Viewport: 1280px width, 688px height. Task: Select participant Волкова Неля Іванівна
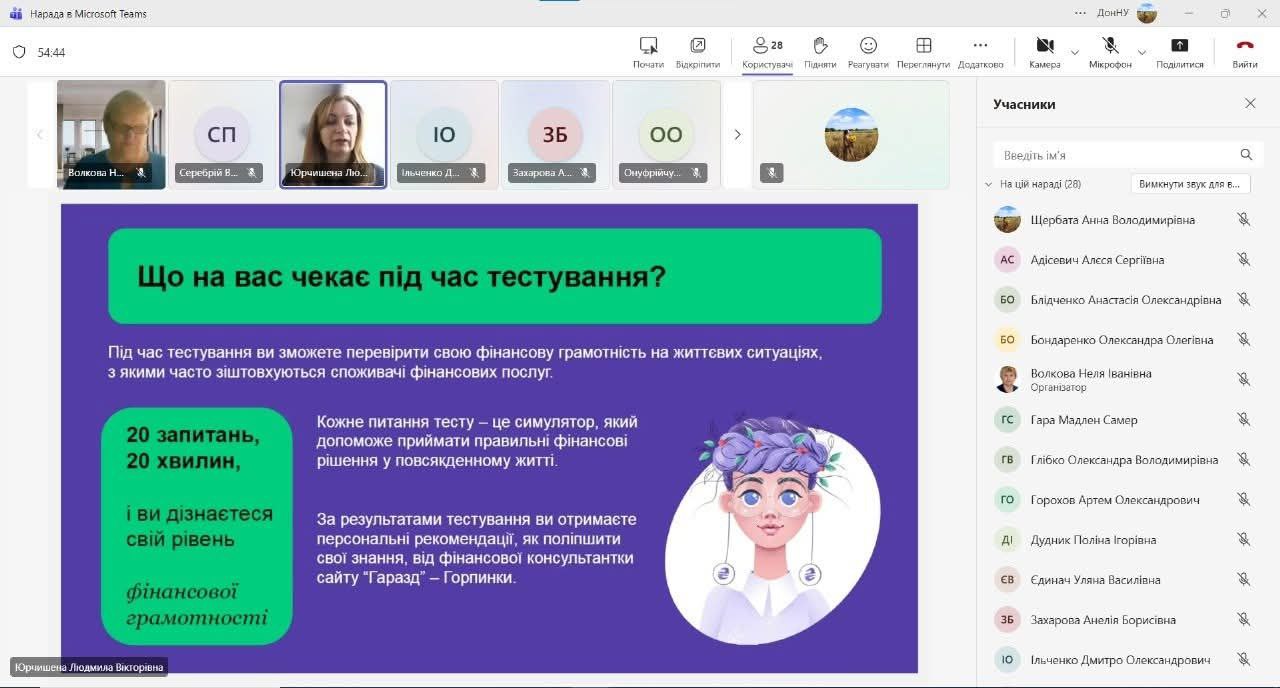[1091, 379]
